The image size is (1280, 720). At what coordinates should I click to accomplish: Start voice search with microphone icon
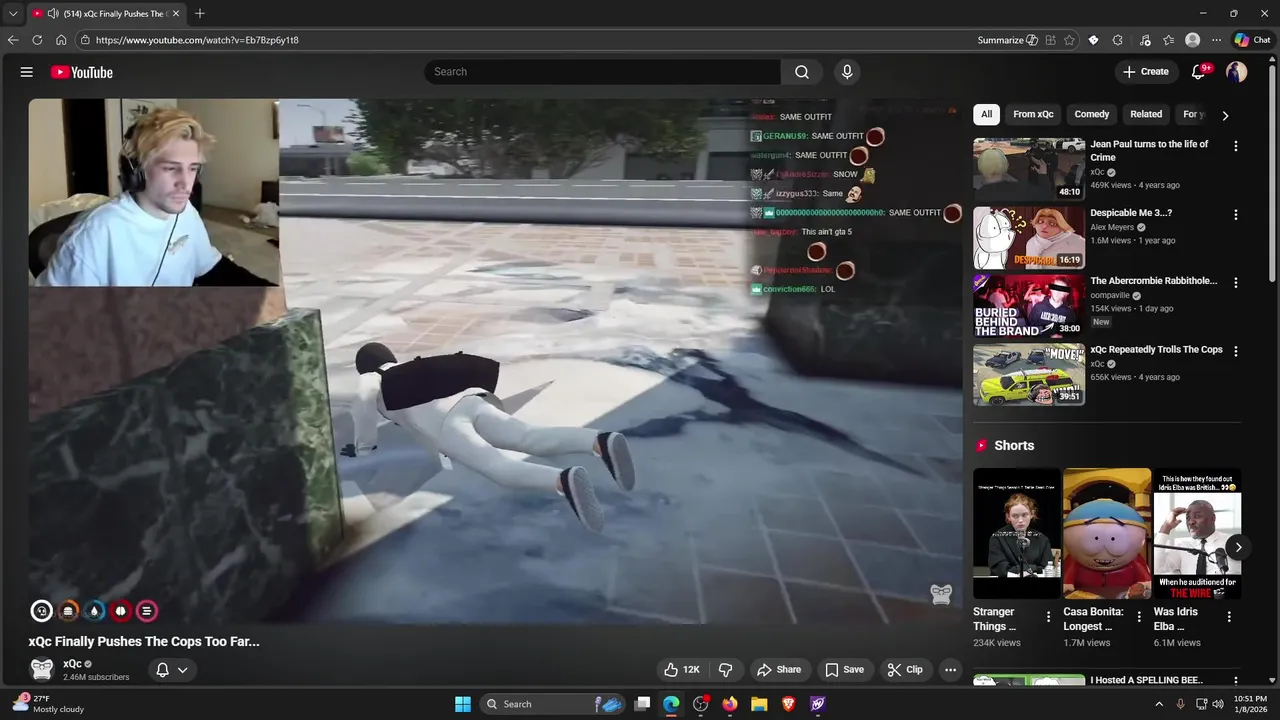847,72
